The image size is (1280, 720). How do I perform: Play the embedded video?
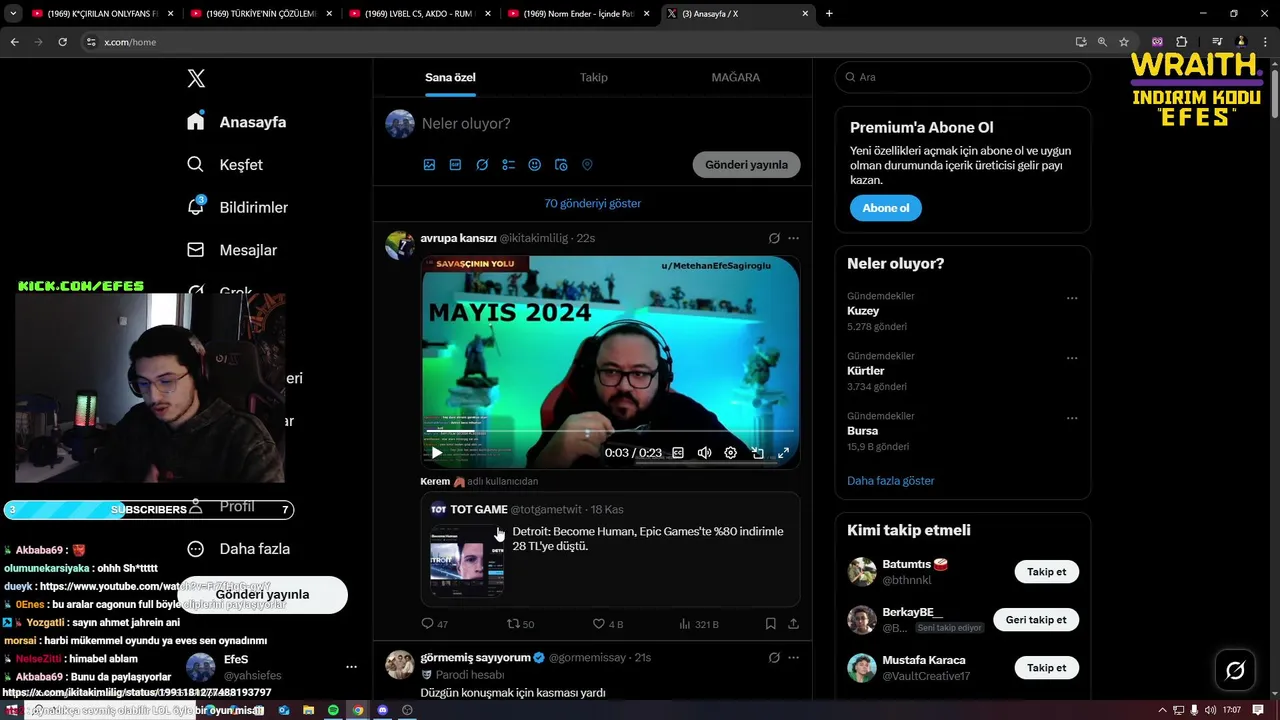[x=436, y=453]
